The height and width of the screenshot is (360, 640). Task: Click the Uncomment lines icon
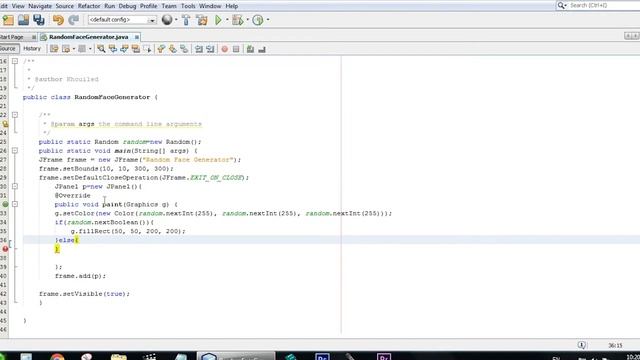click(262, 49)
